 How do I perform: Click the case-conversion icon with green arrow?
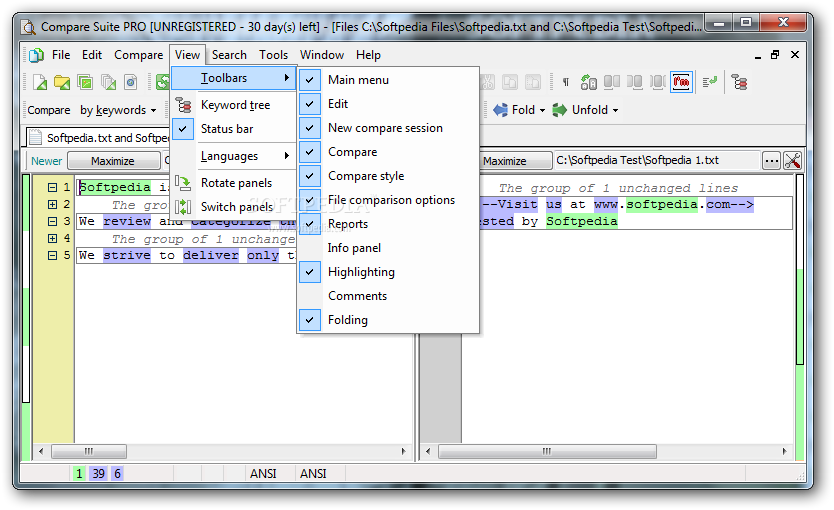[x=589, y=82]
